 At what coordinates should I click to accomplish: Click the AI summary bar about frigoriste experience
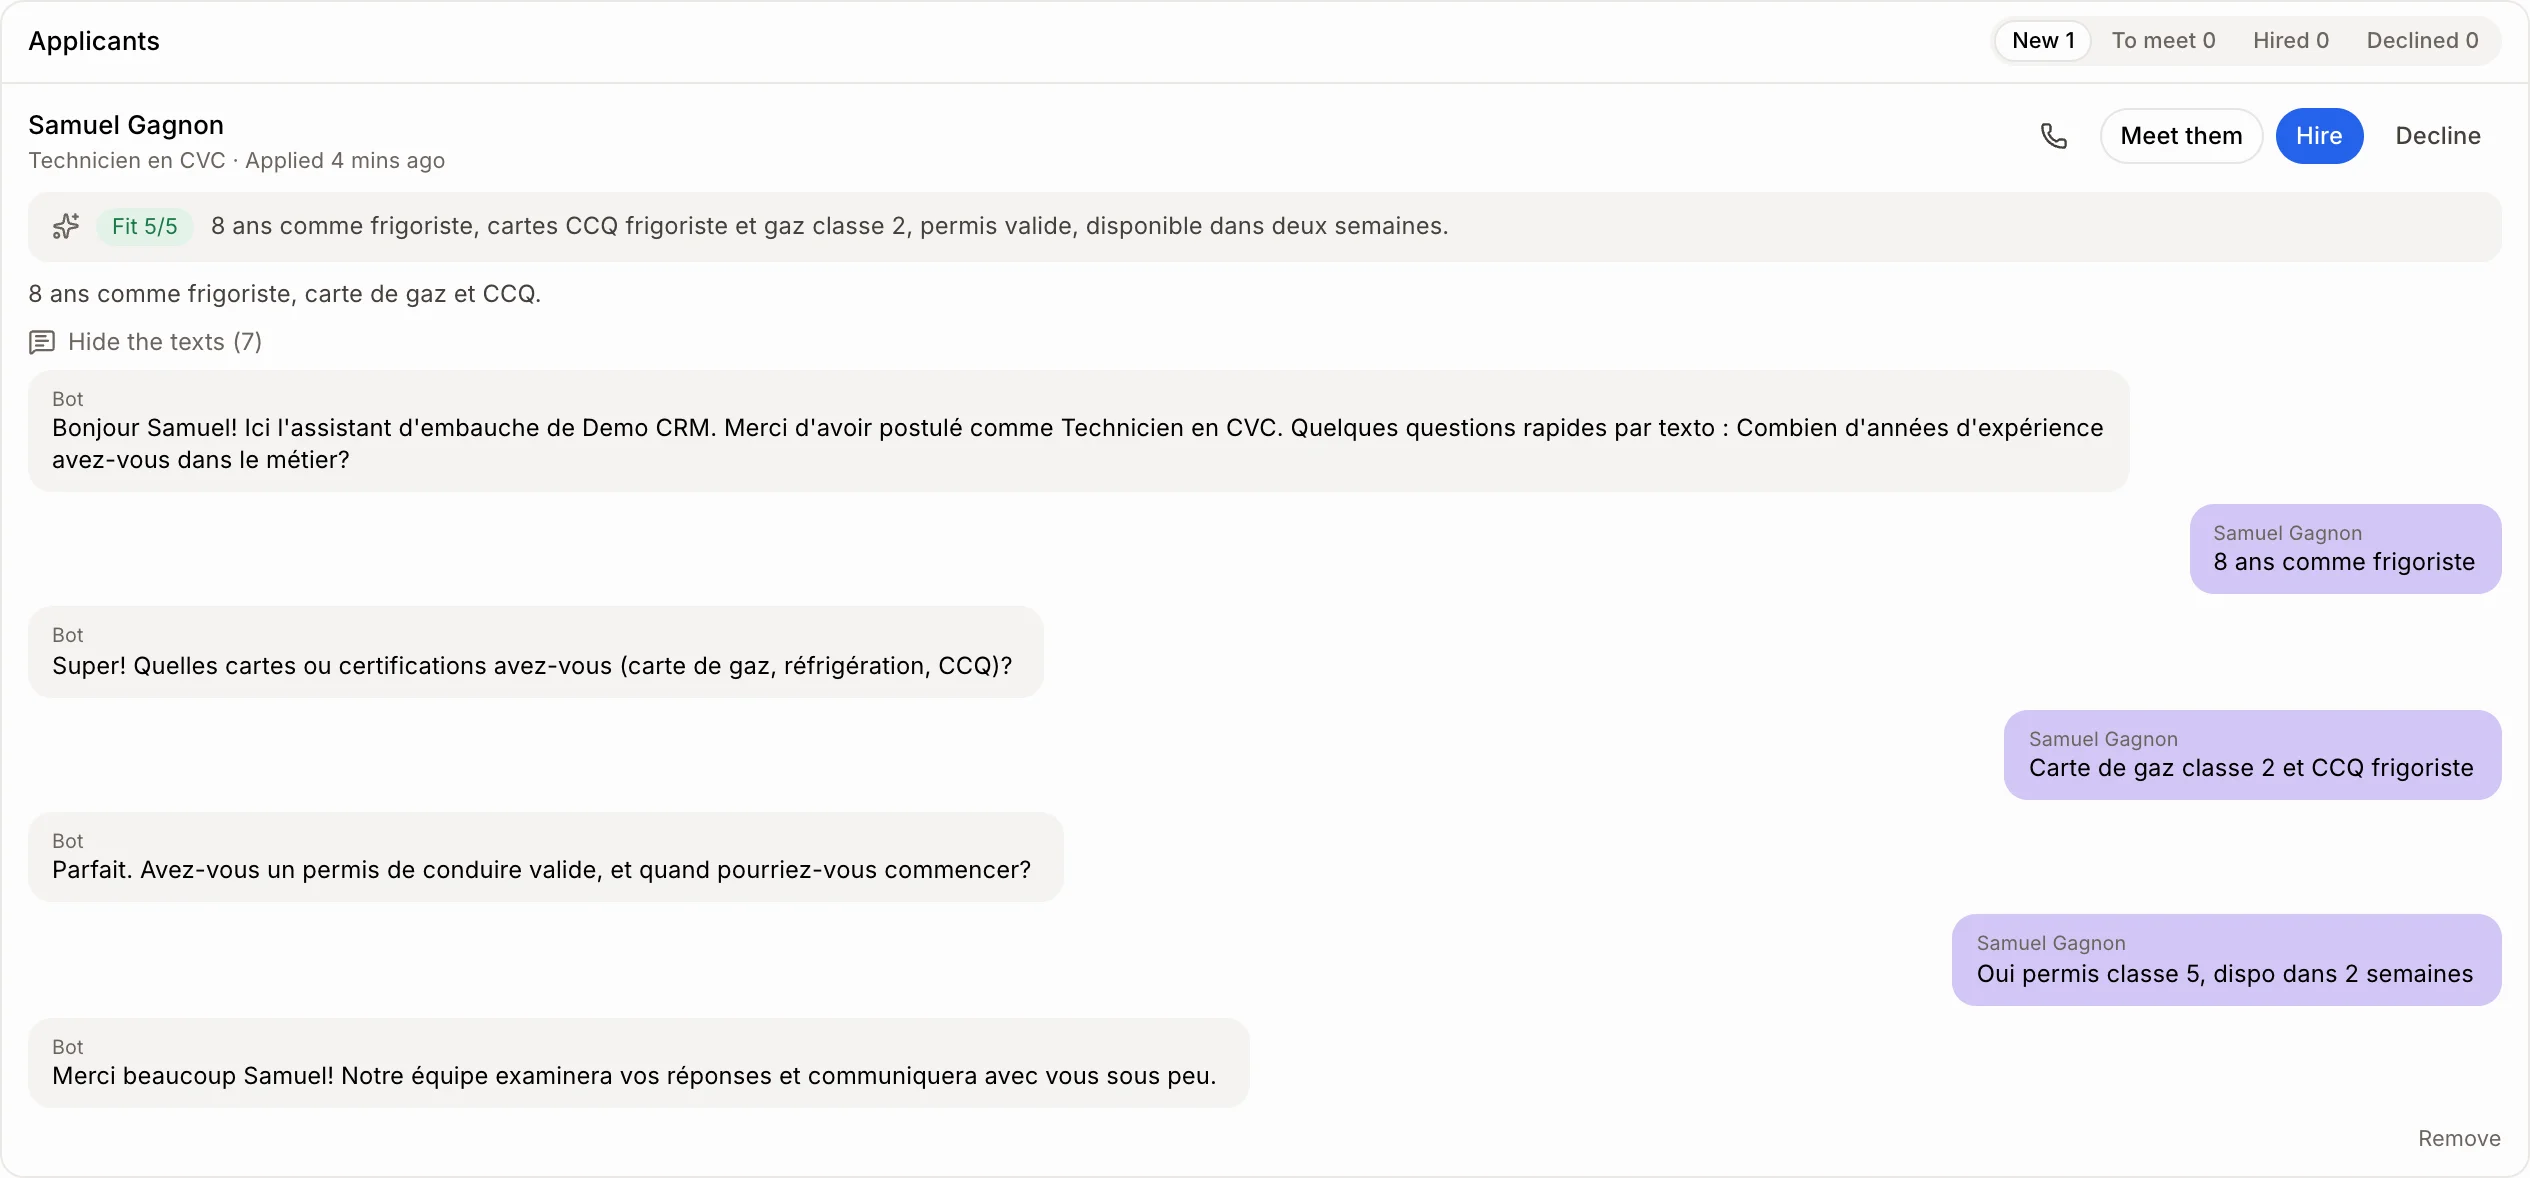tap(1264, 227)
